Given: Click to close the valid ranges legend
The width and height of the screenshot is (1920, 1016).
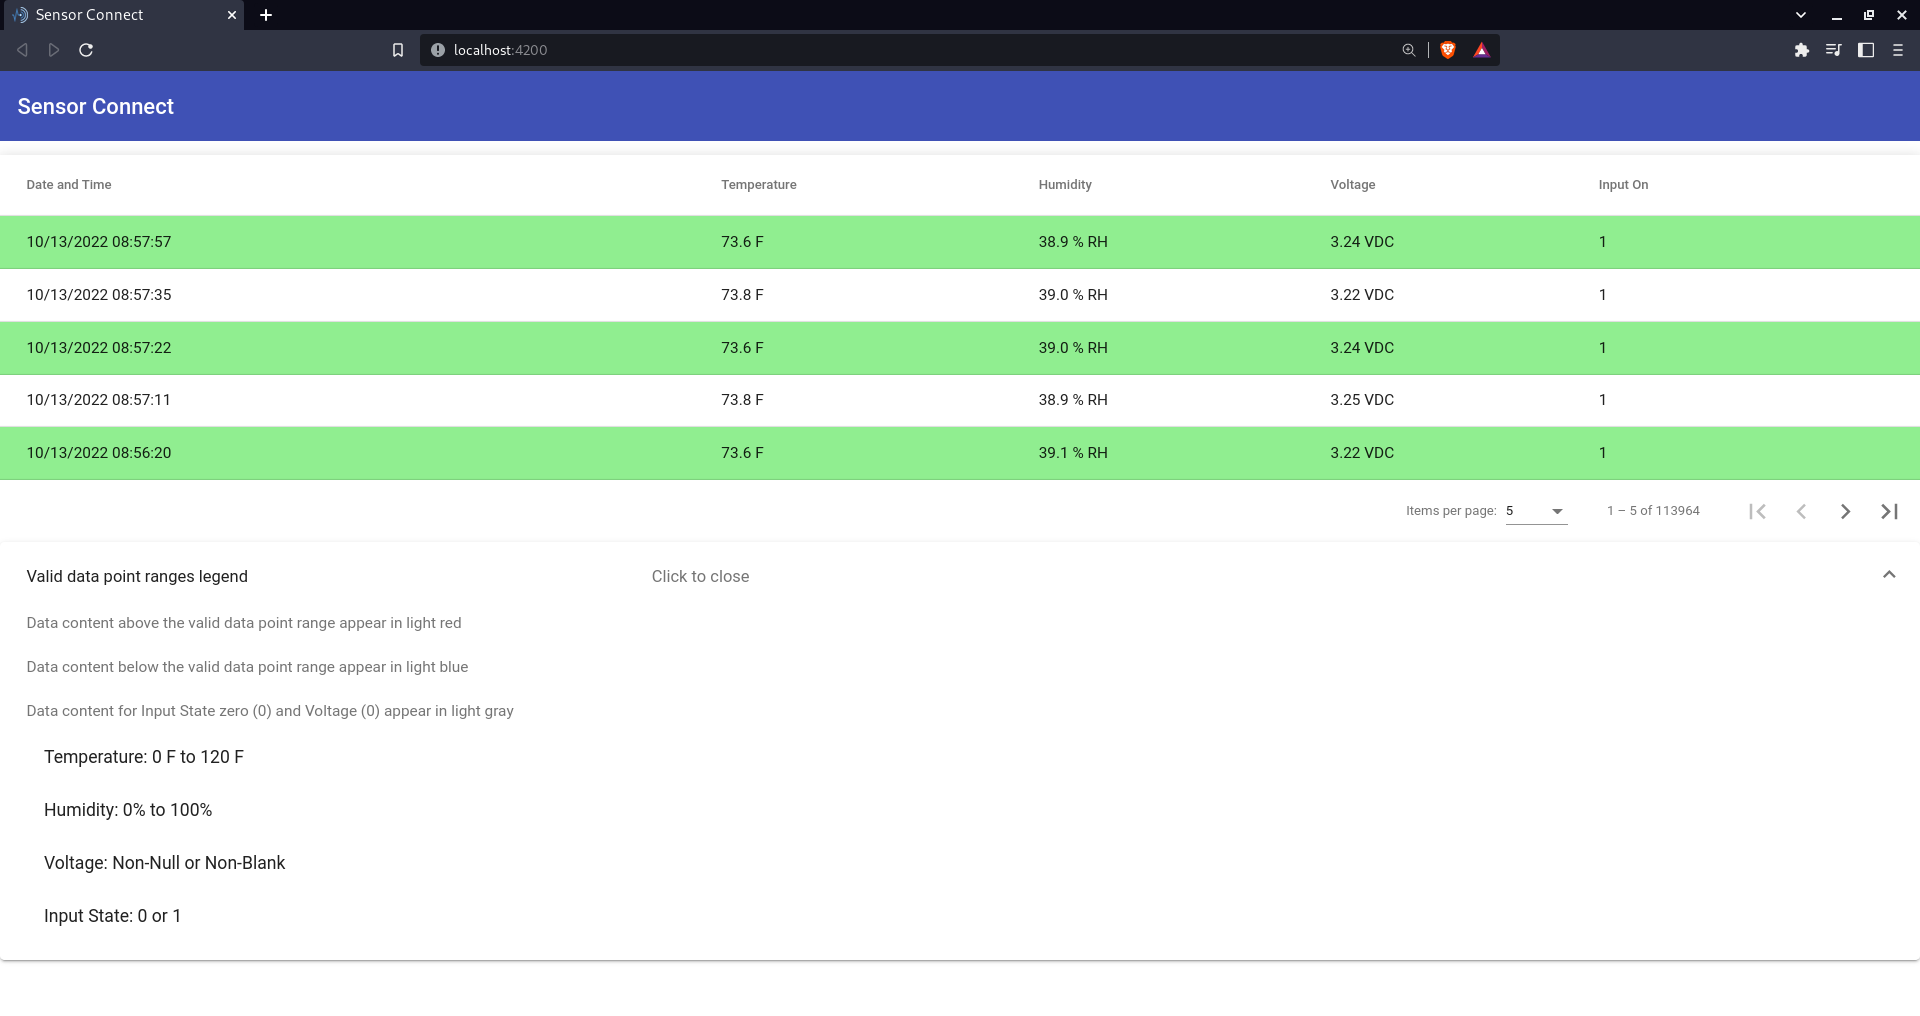Looking at the screenshot, I should [x=700, y=576].
